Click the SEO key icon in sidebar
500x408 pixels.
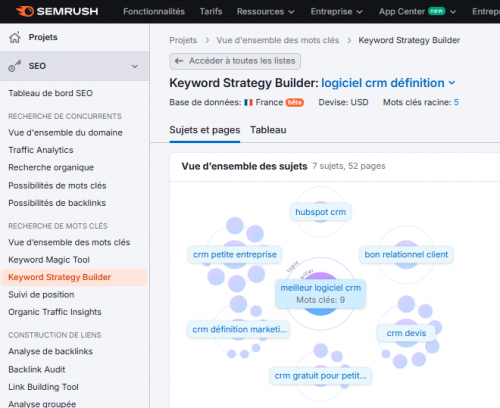[x=15, y=66]
